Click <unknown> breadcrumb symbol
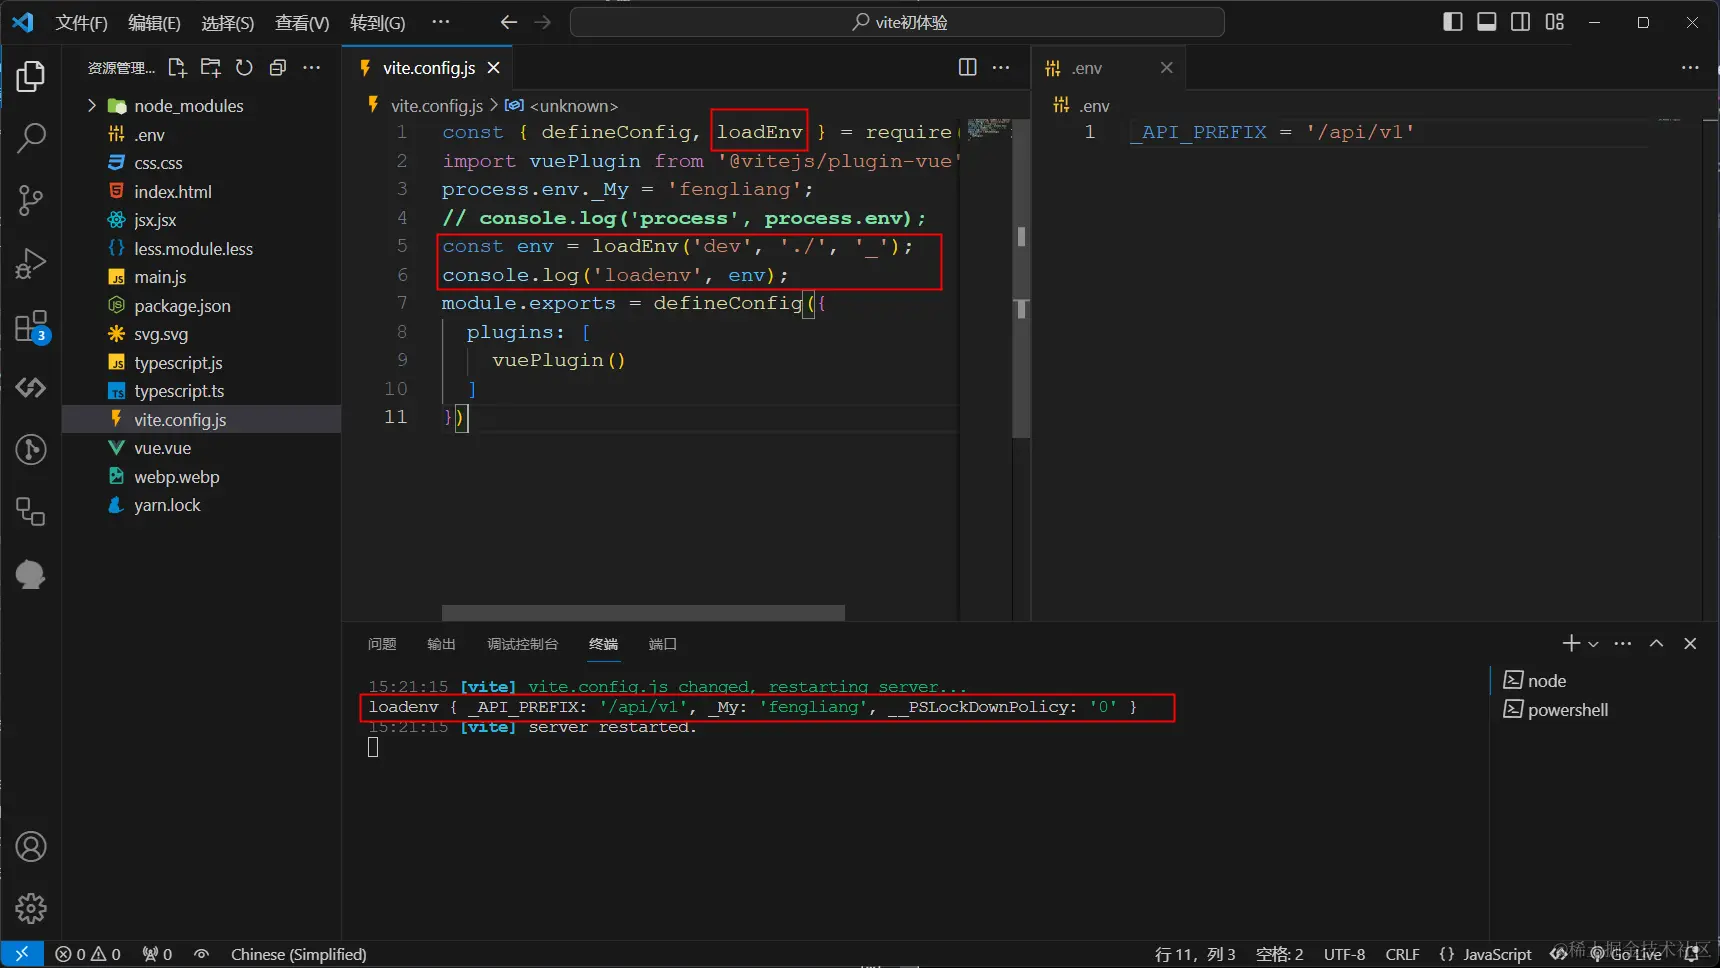The width and height of the screenshot is (1720, 968). click(562, 105)
